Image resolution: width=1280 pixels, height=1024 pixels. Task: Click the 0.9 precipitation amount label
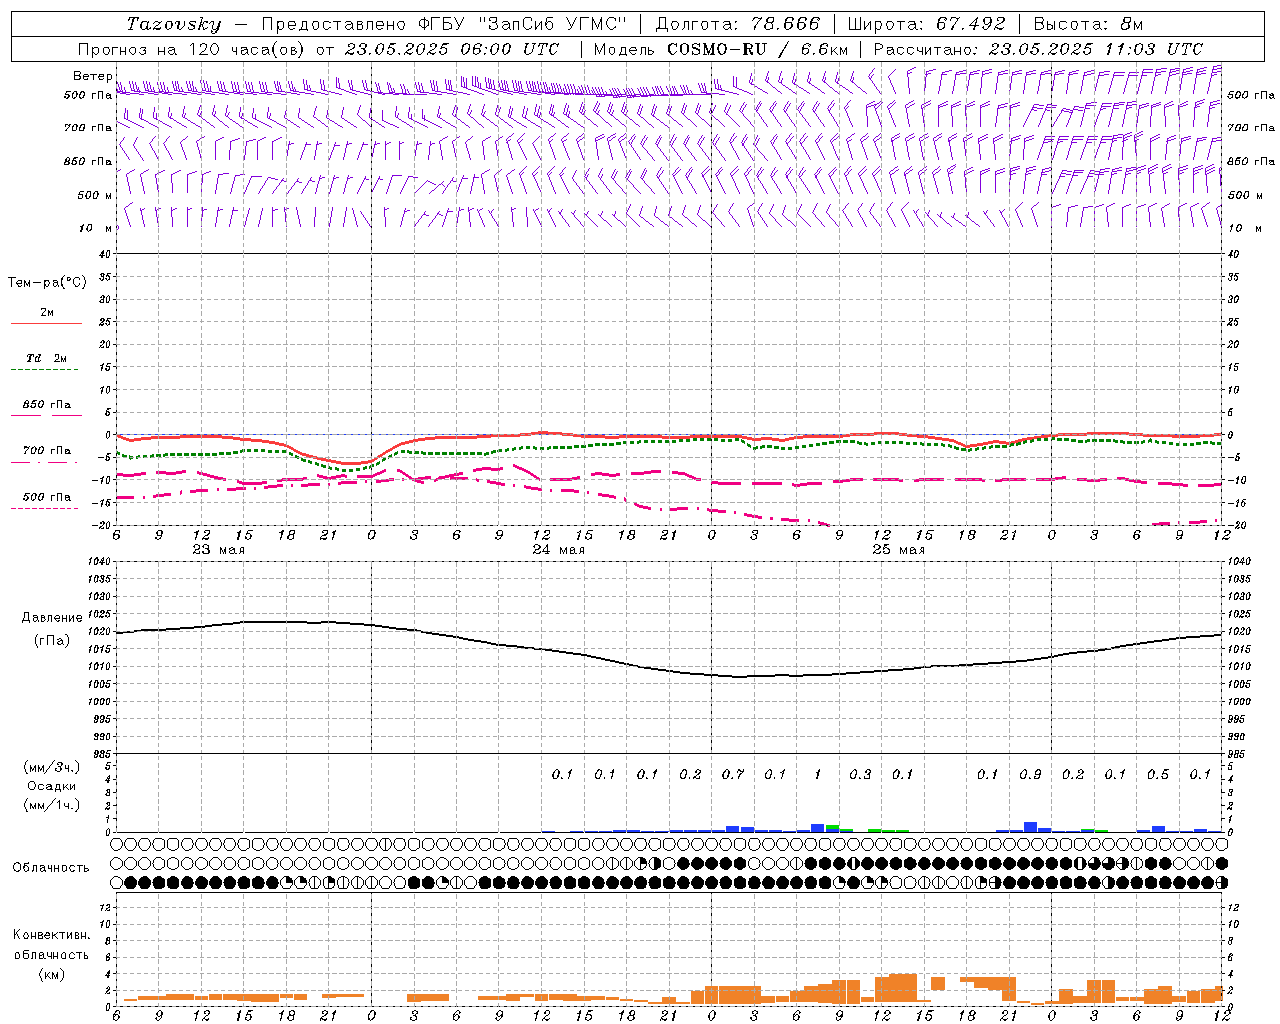1030,774
